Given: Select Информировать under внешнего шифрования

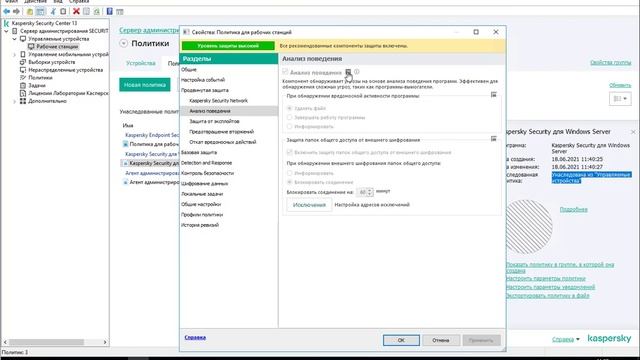Looking at the screenshot, I should coord(289,173).
